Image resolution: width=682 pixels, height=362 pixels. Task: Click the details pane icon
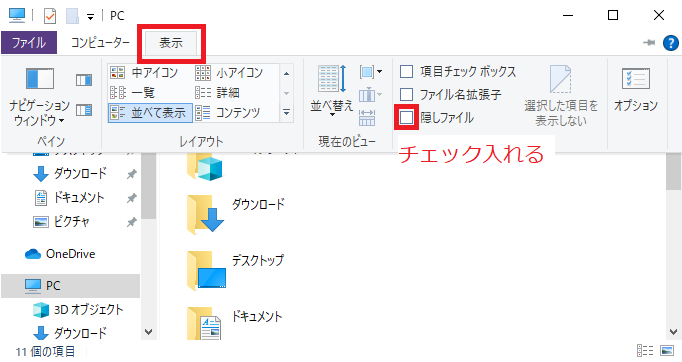point(84,110)
